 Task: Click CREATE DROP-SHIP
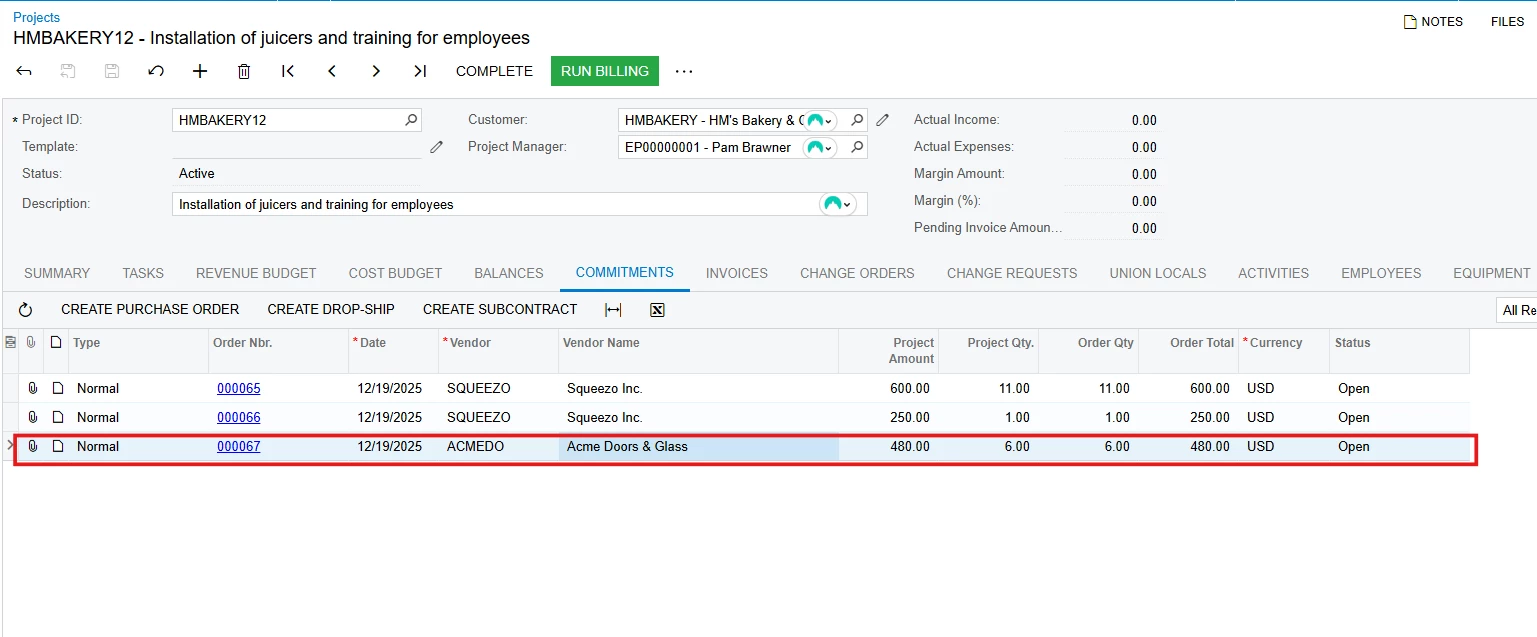(331, 310)
